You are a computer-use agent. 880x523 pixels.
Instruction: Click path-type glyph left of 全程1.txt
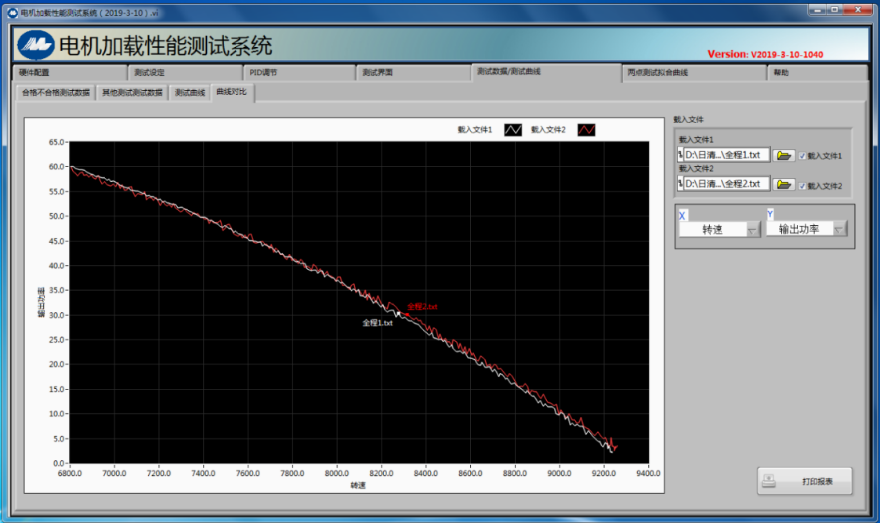[680, 156]
